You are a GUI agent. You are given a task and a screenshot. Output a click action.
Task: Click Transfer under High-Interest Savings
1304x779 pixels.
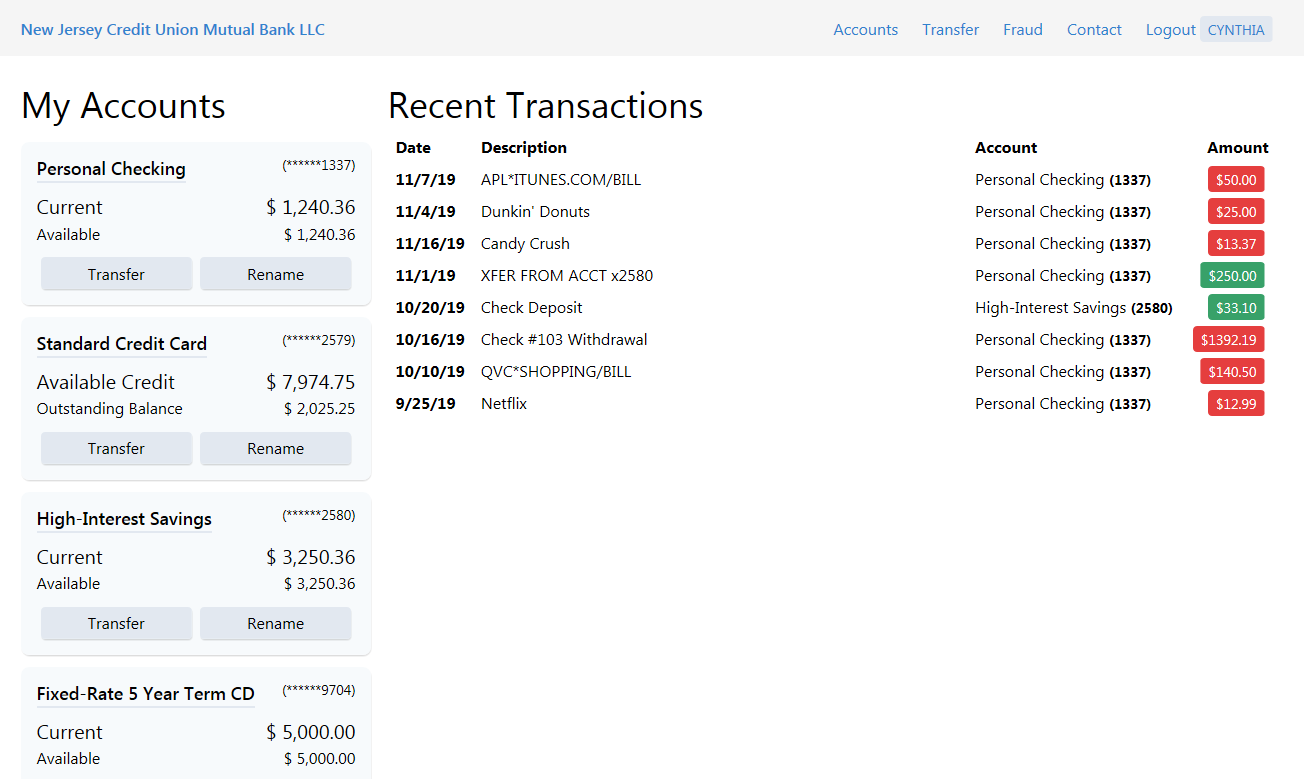tap(116, 623)
